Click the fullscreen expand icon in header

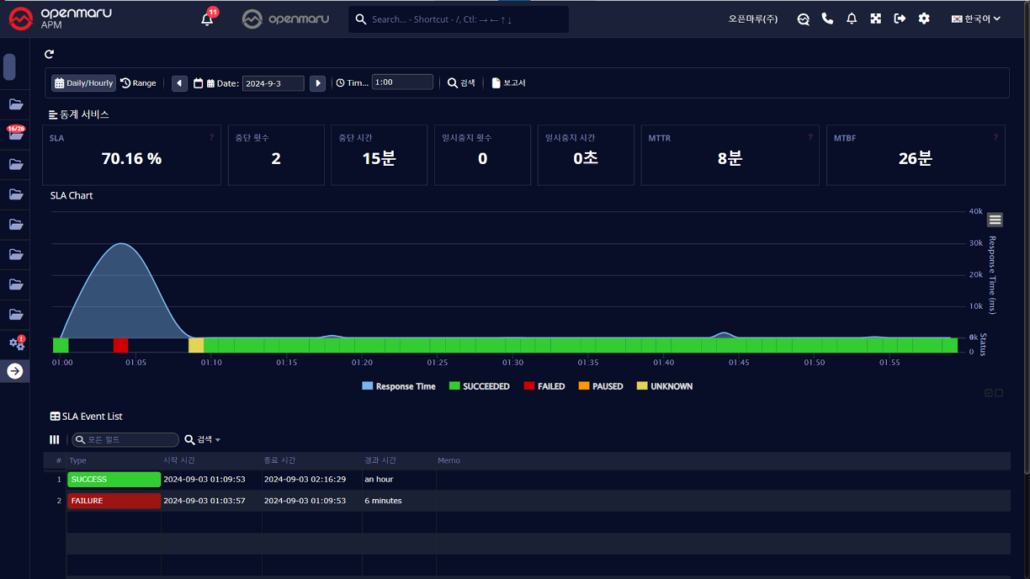pos(876,19)
